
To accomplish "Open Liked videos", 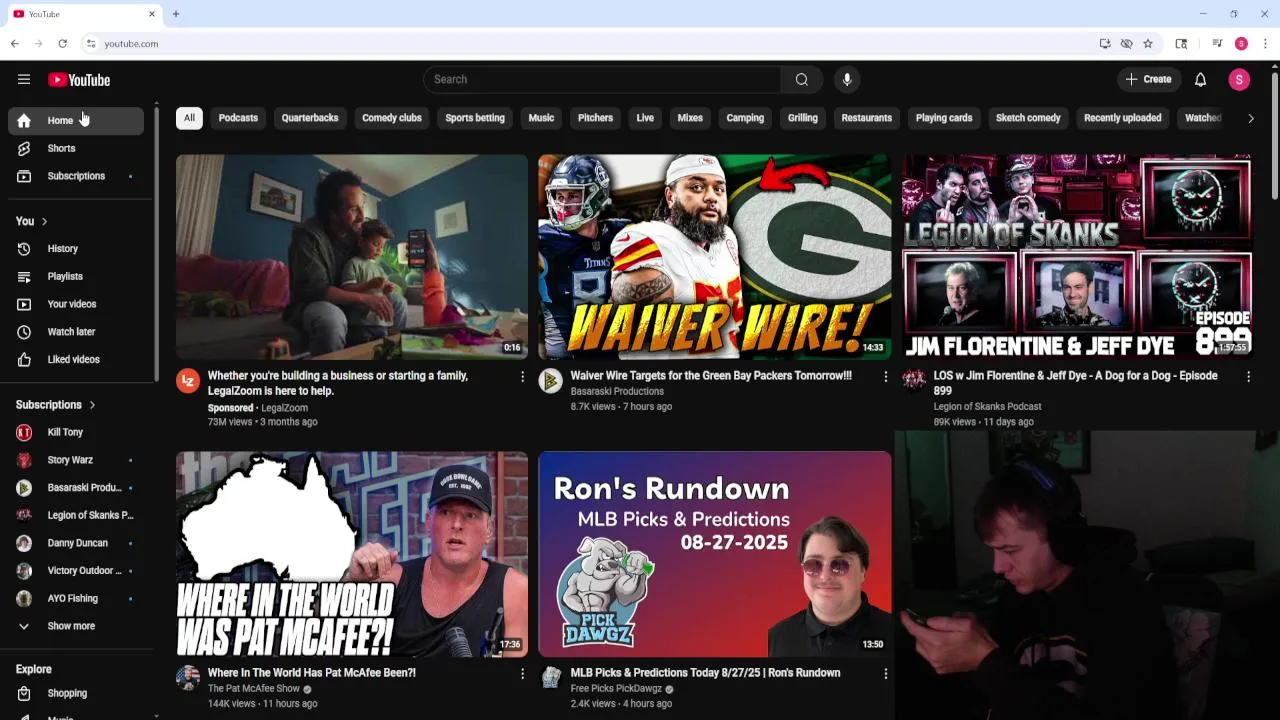I will (76, 359).
